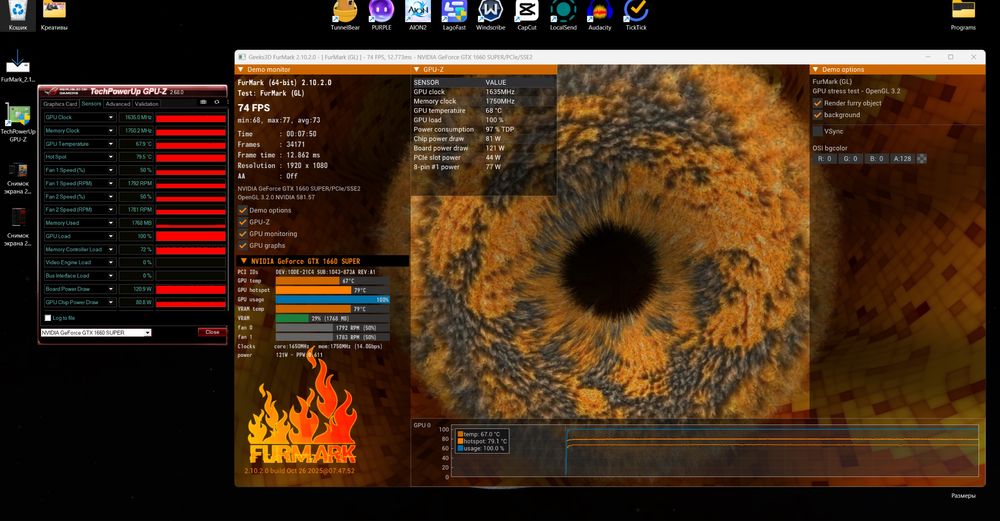1000x521 pixels.
Task: Click the A:128 alpha field
Action: point(902,159)
